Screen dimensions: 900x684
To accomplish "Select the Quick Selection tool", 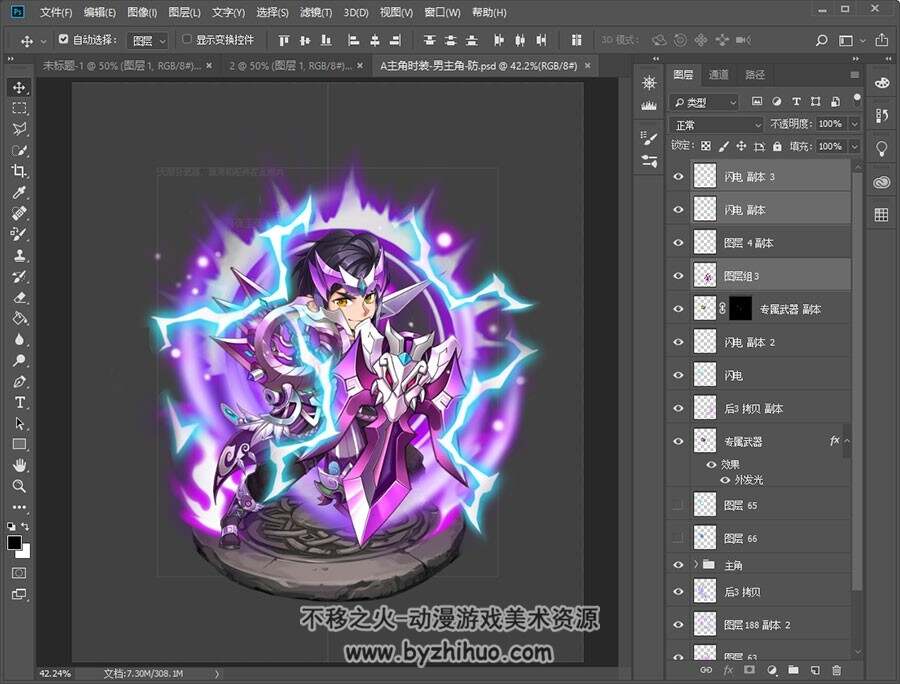I will point(19,150).
